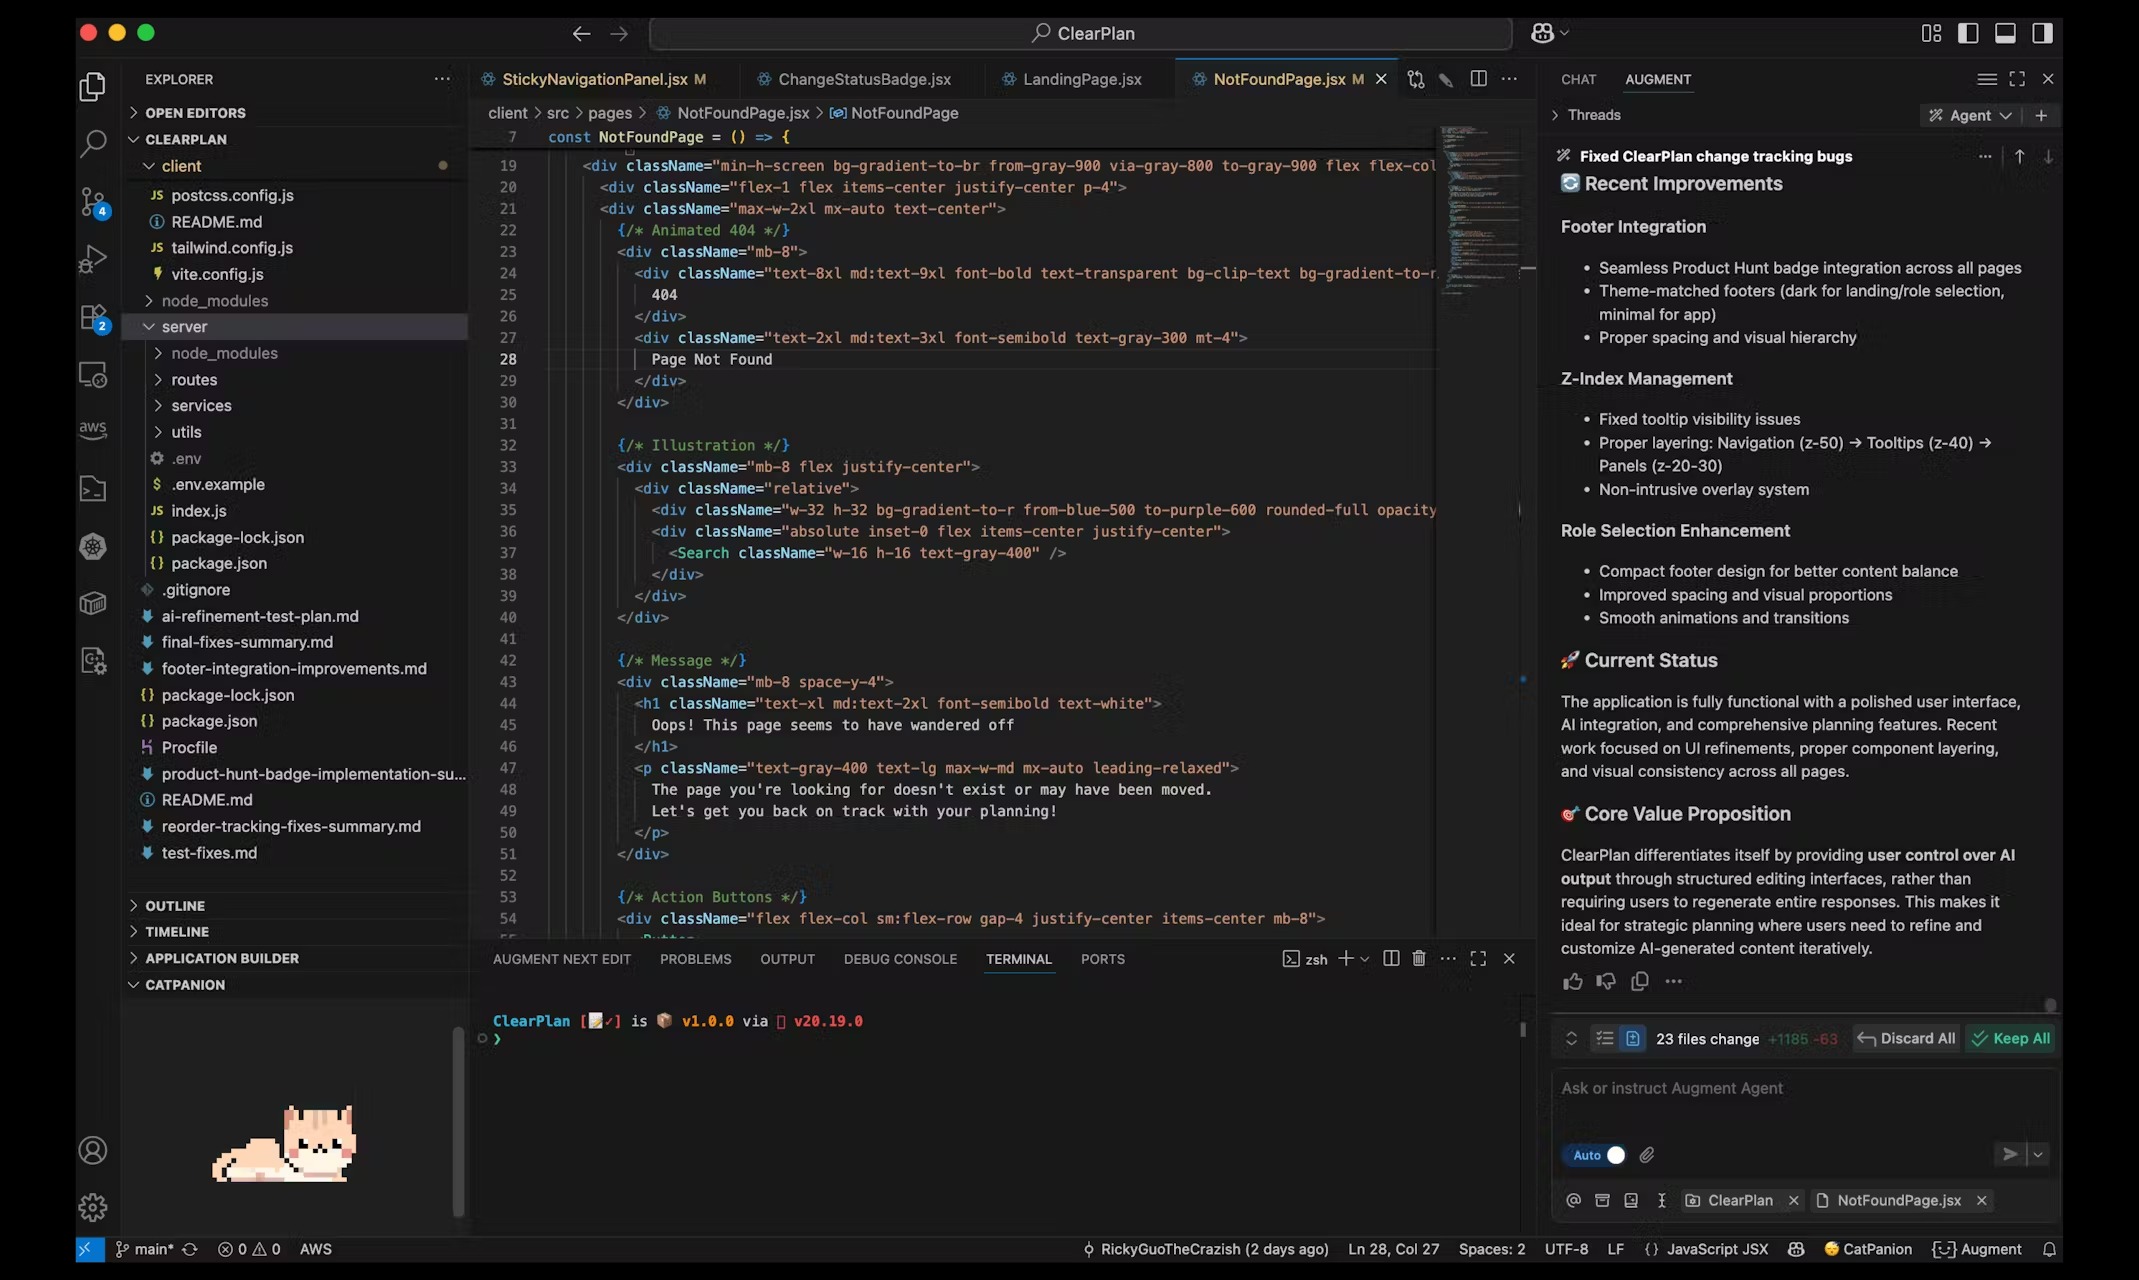This screenshot has height=1280, width=2139.
Task: Start a new Augment thread with plus
Action: (x=2041, y=115)
